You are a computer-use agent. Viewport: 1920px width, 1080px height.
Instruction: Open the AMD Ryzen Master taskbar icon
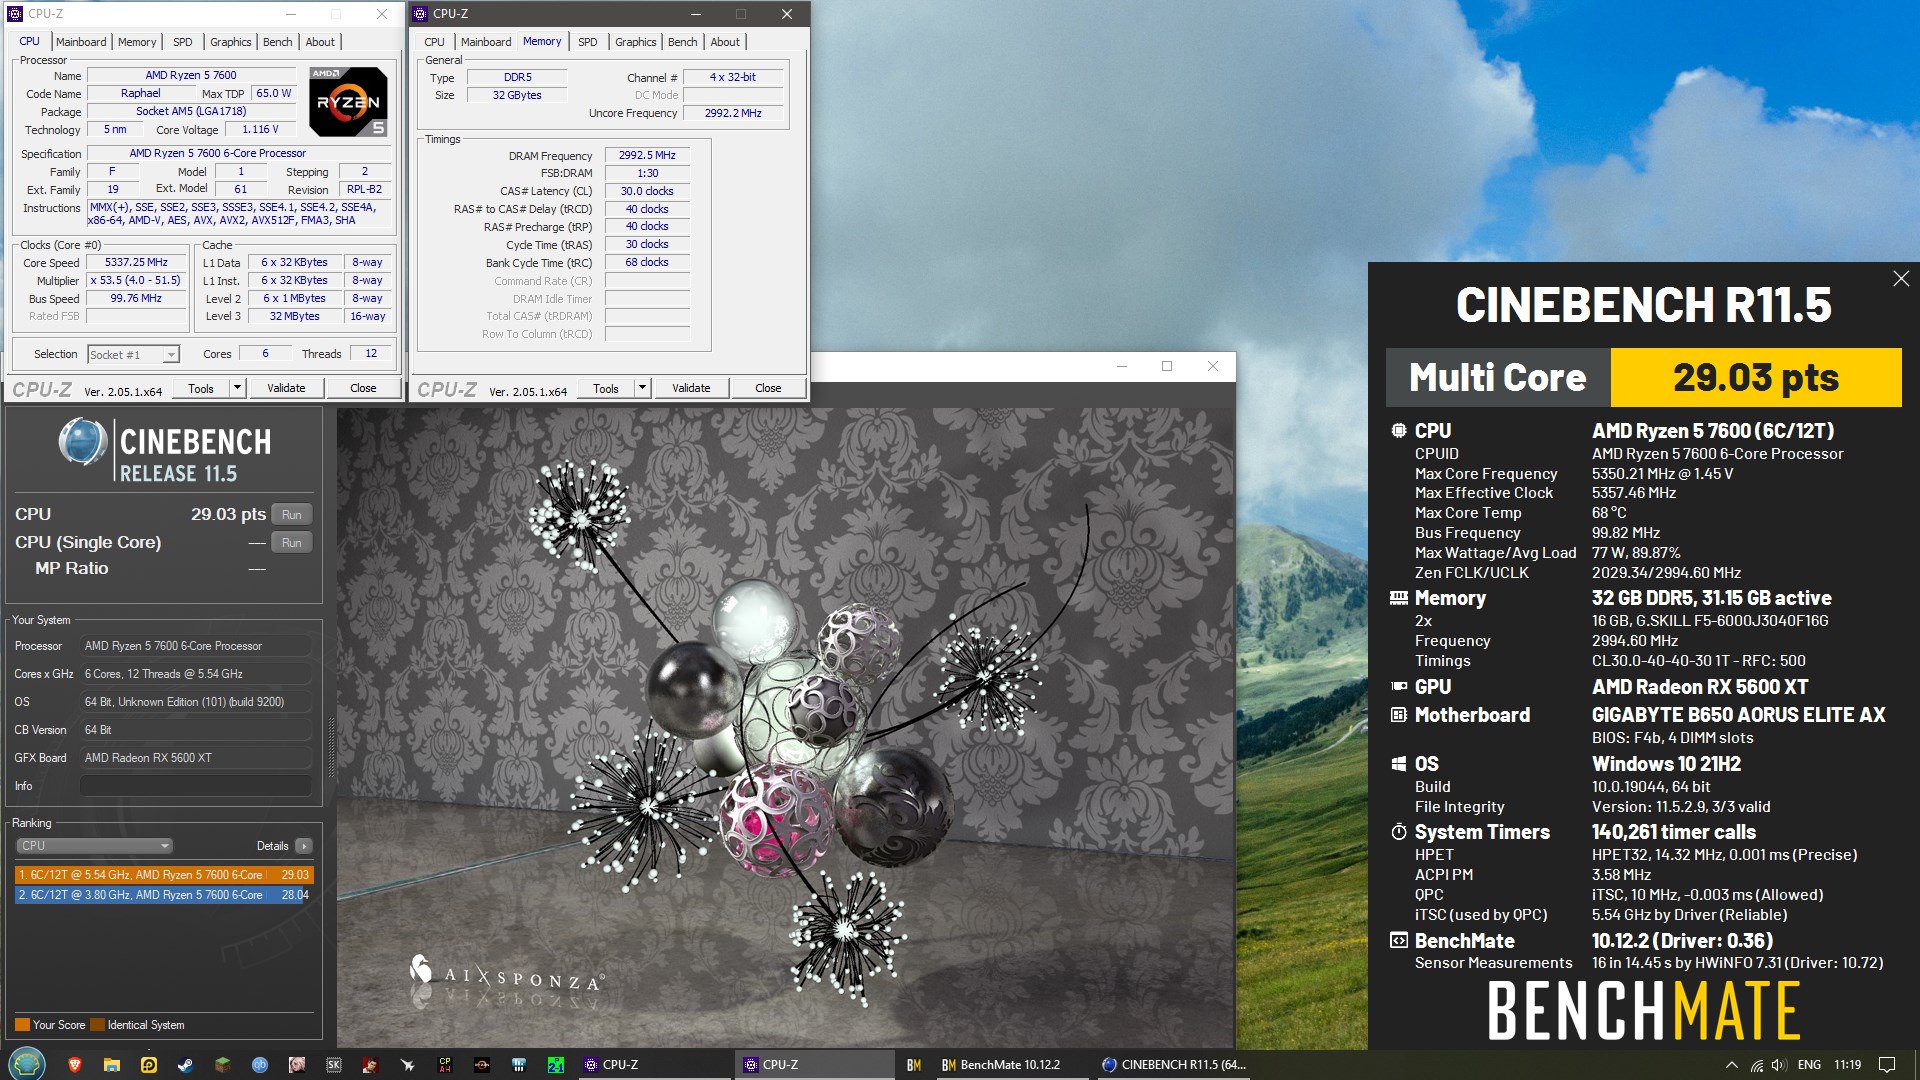[482, 1065]
